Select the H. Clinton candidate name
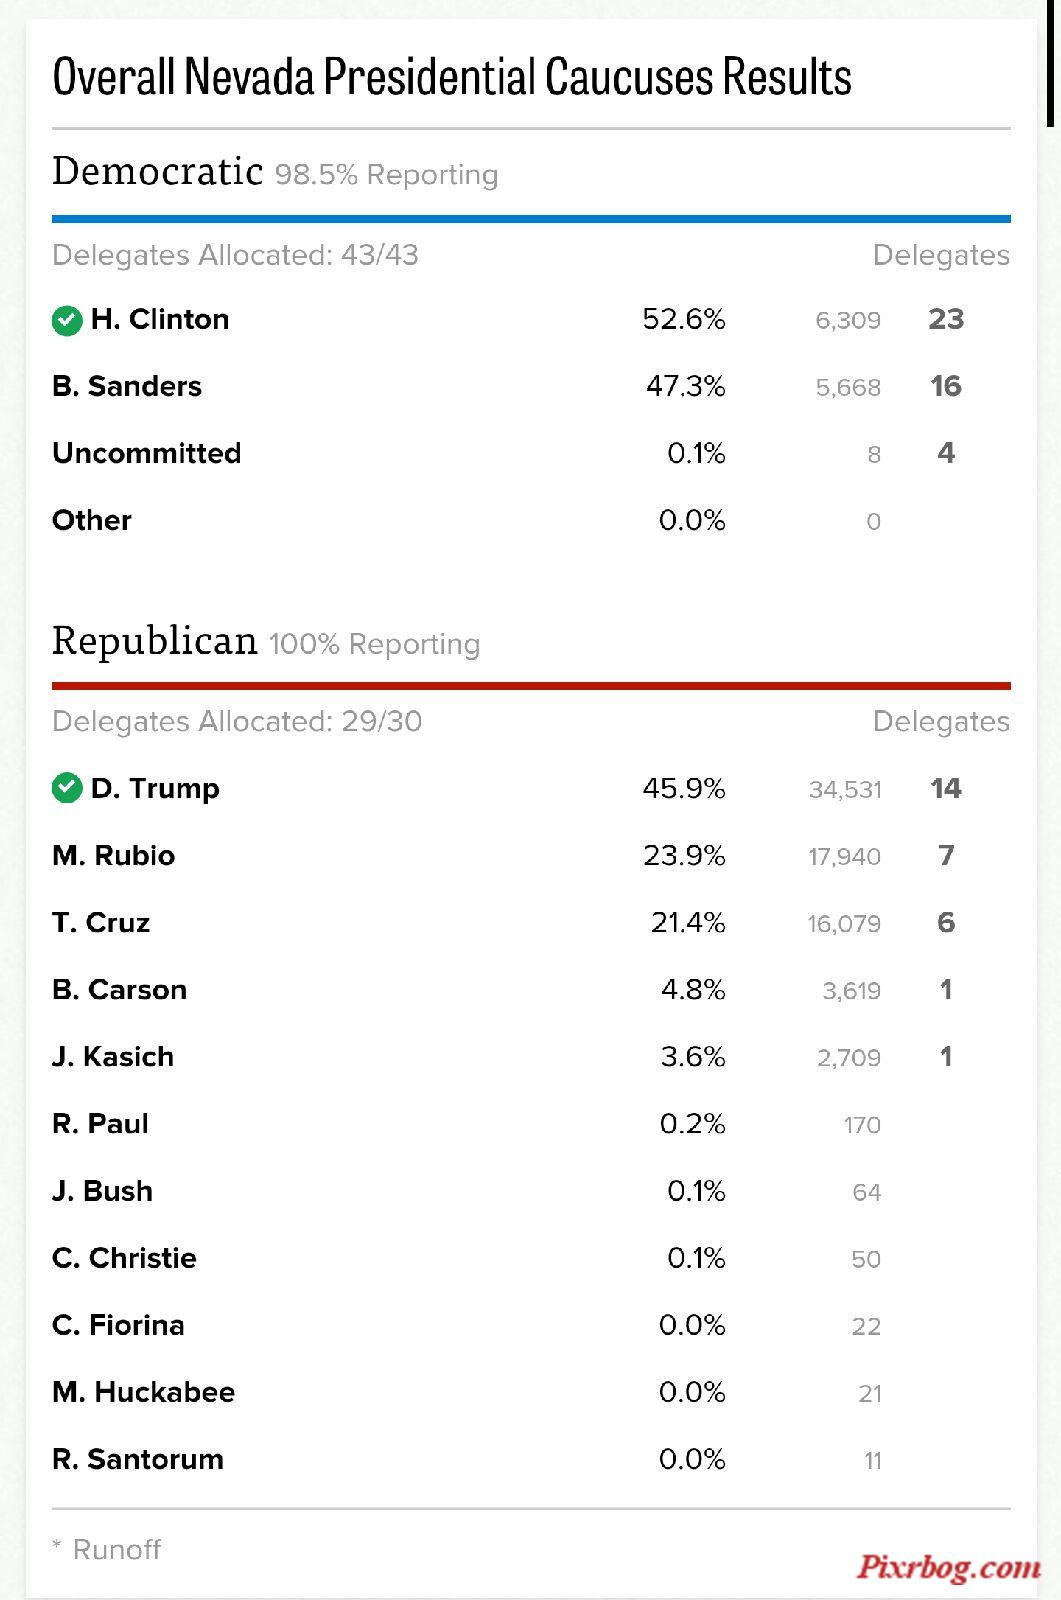Screen dimensions: 1061x1600 click(160, 319)
